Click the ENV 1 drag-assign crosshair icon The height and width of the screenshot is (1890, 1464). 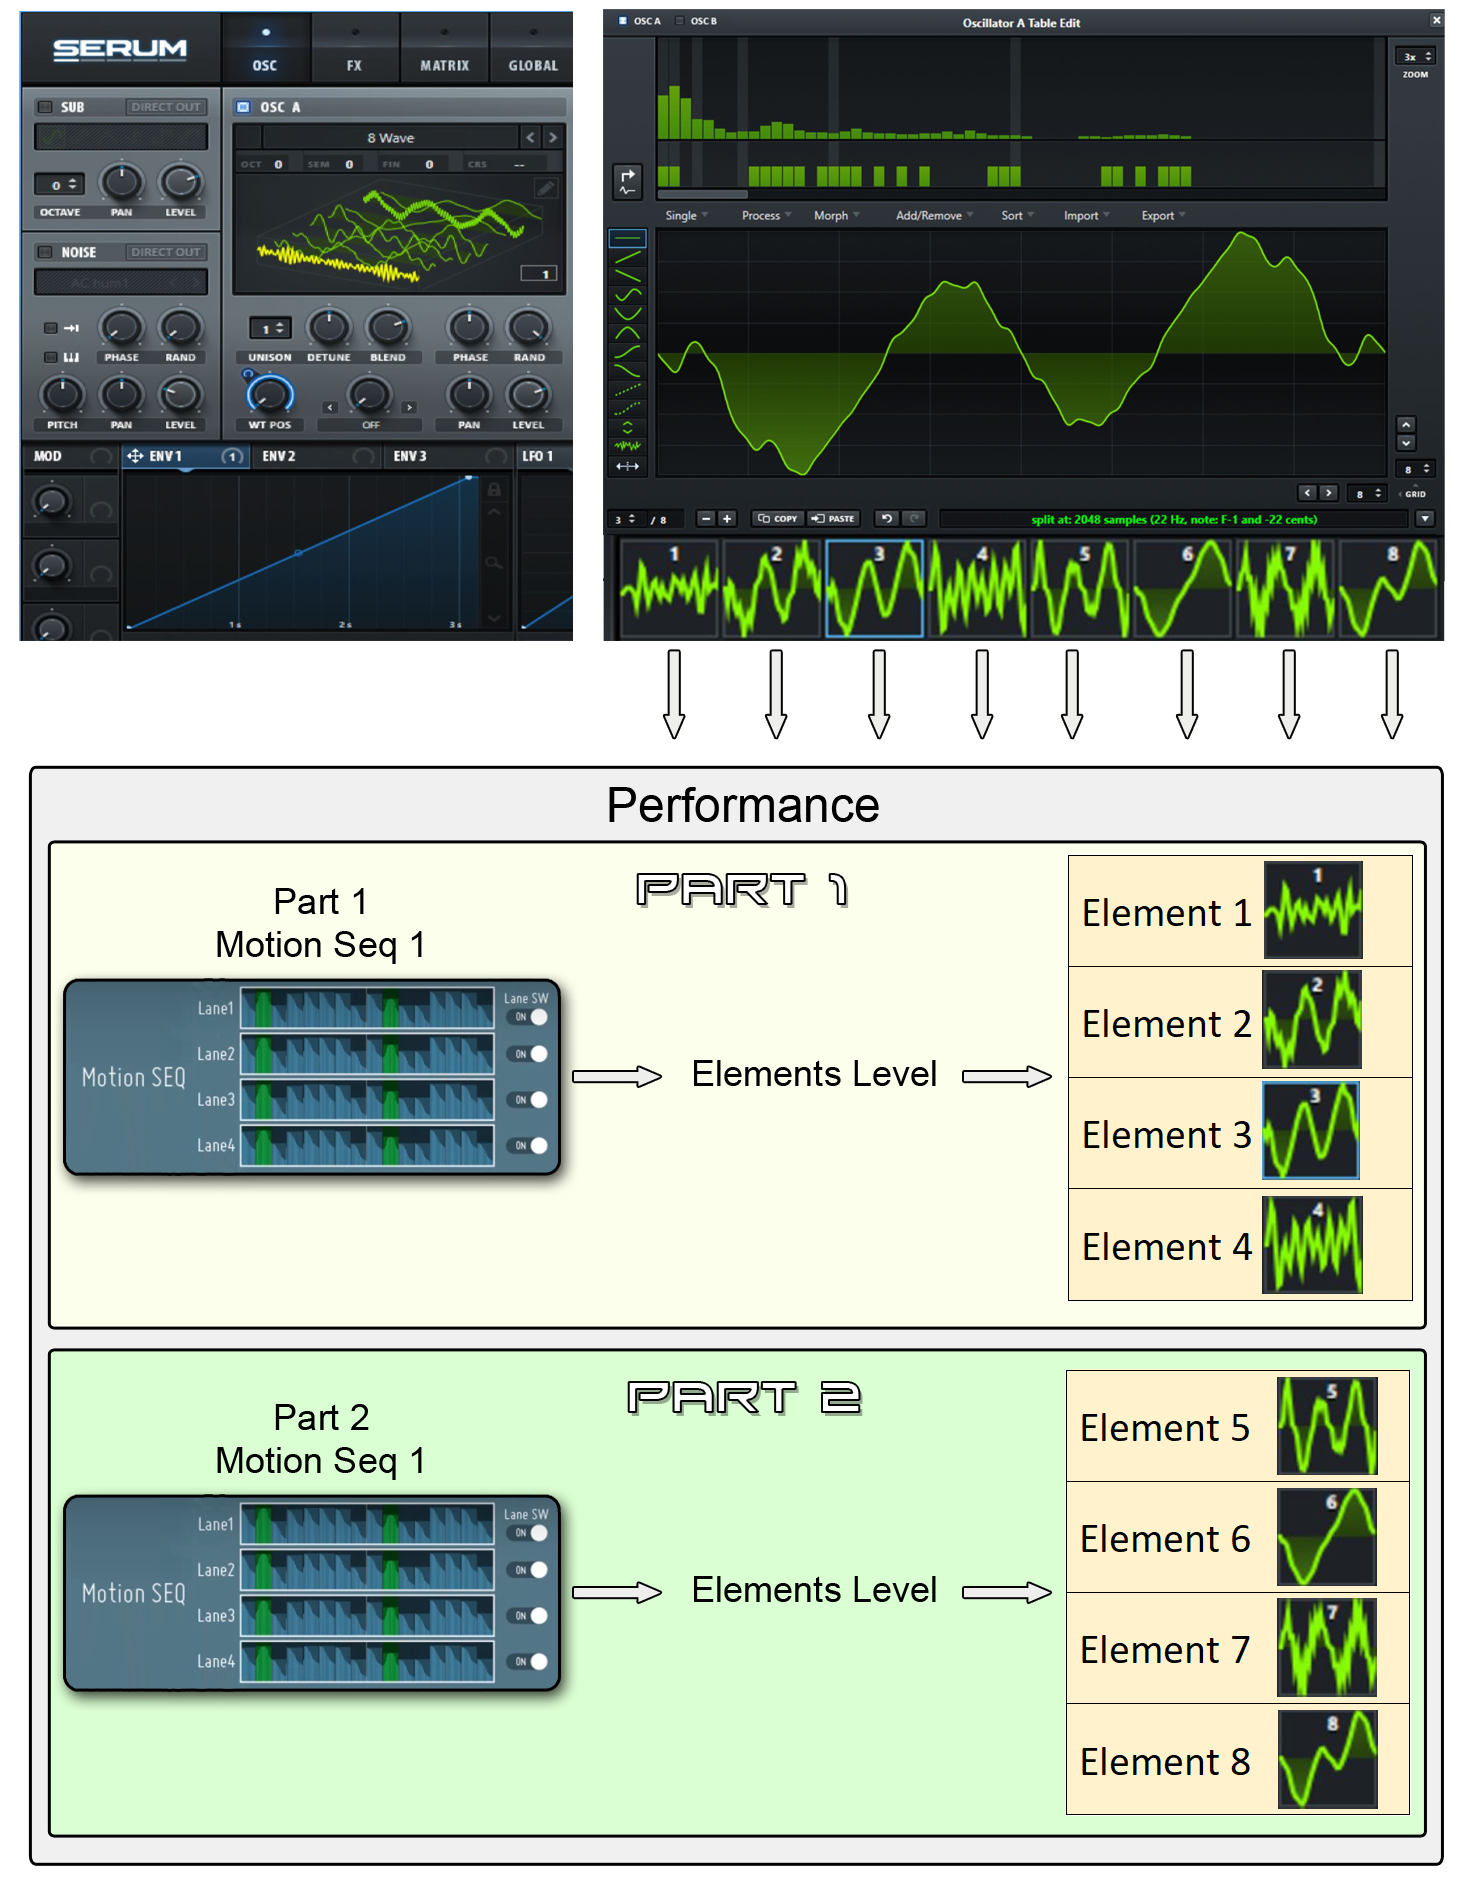point(135,456)
